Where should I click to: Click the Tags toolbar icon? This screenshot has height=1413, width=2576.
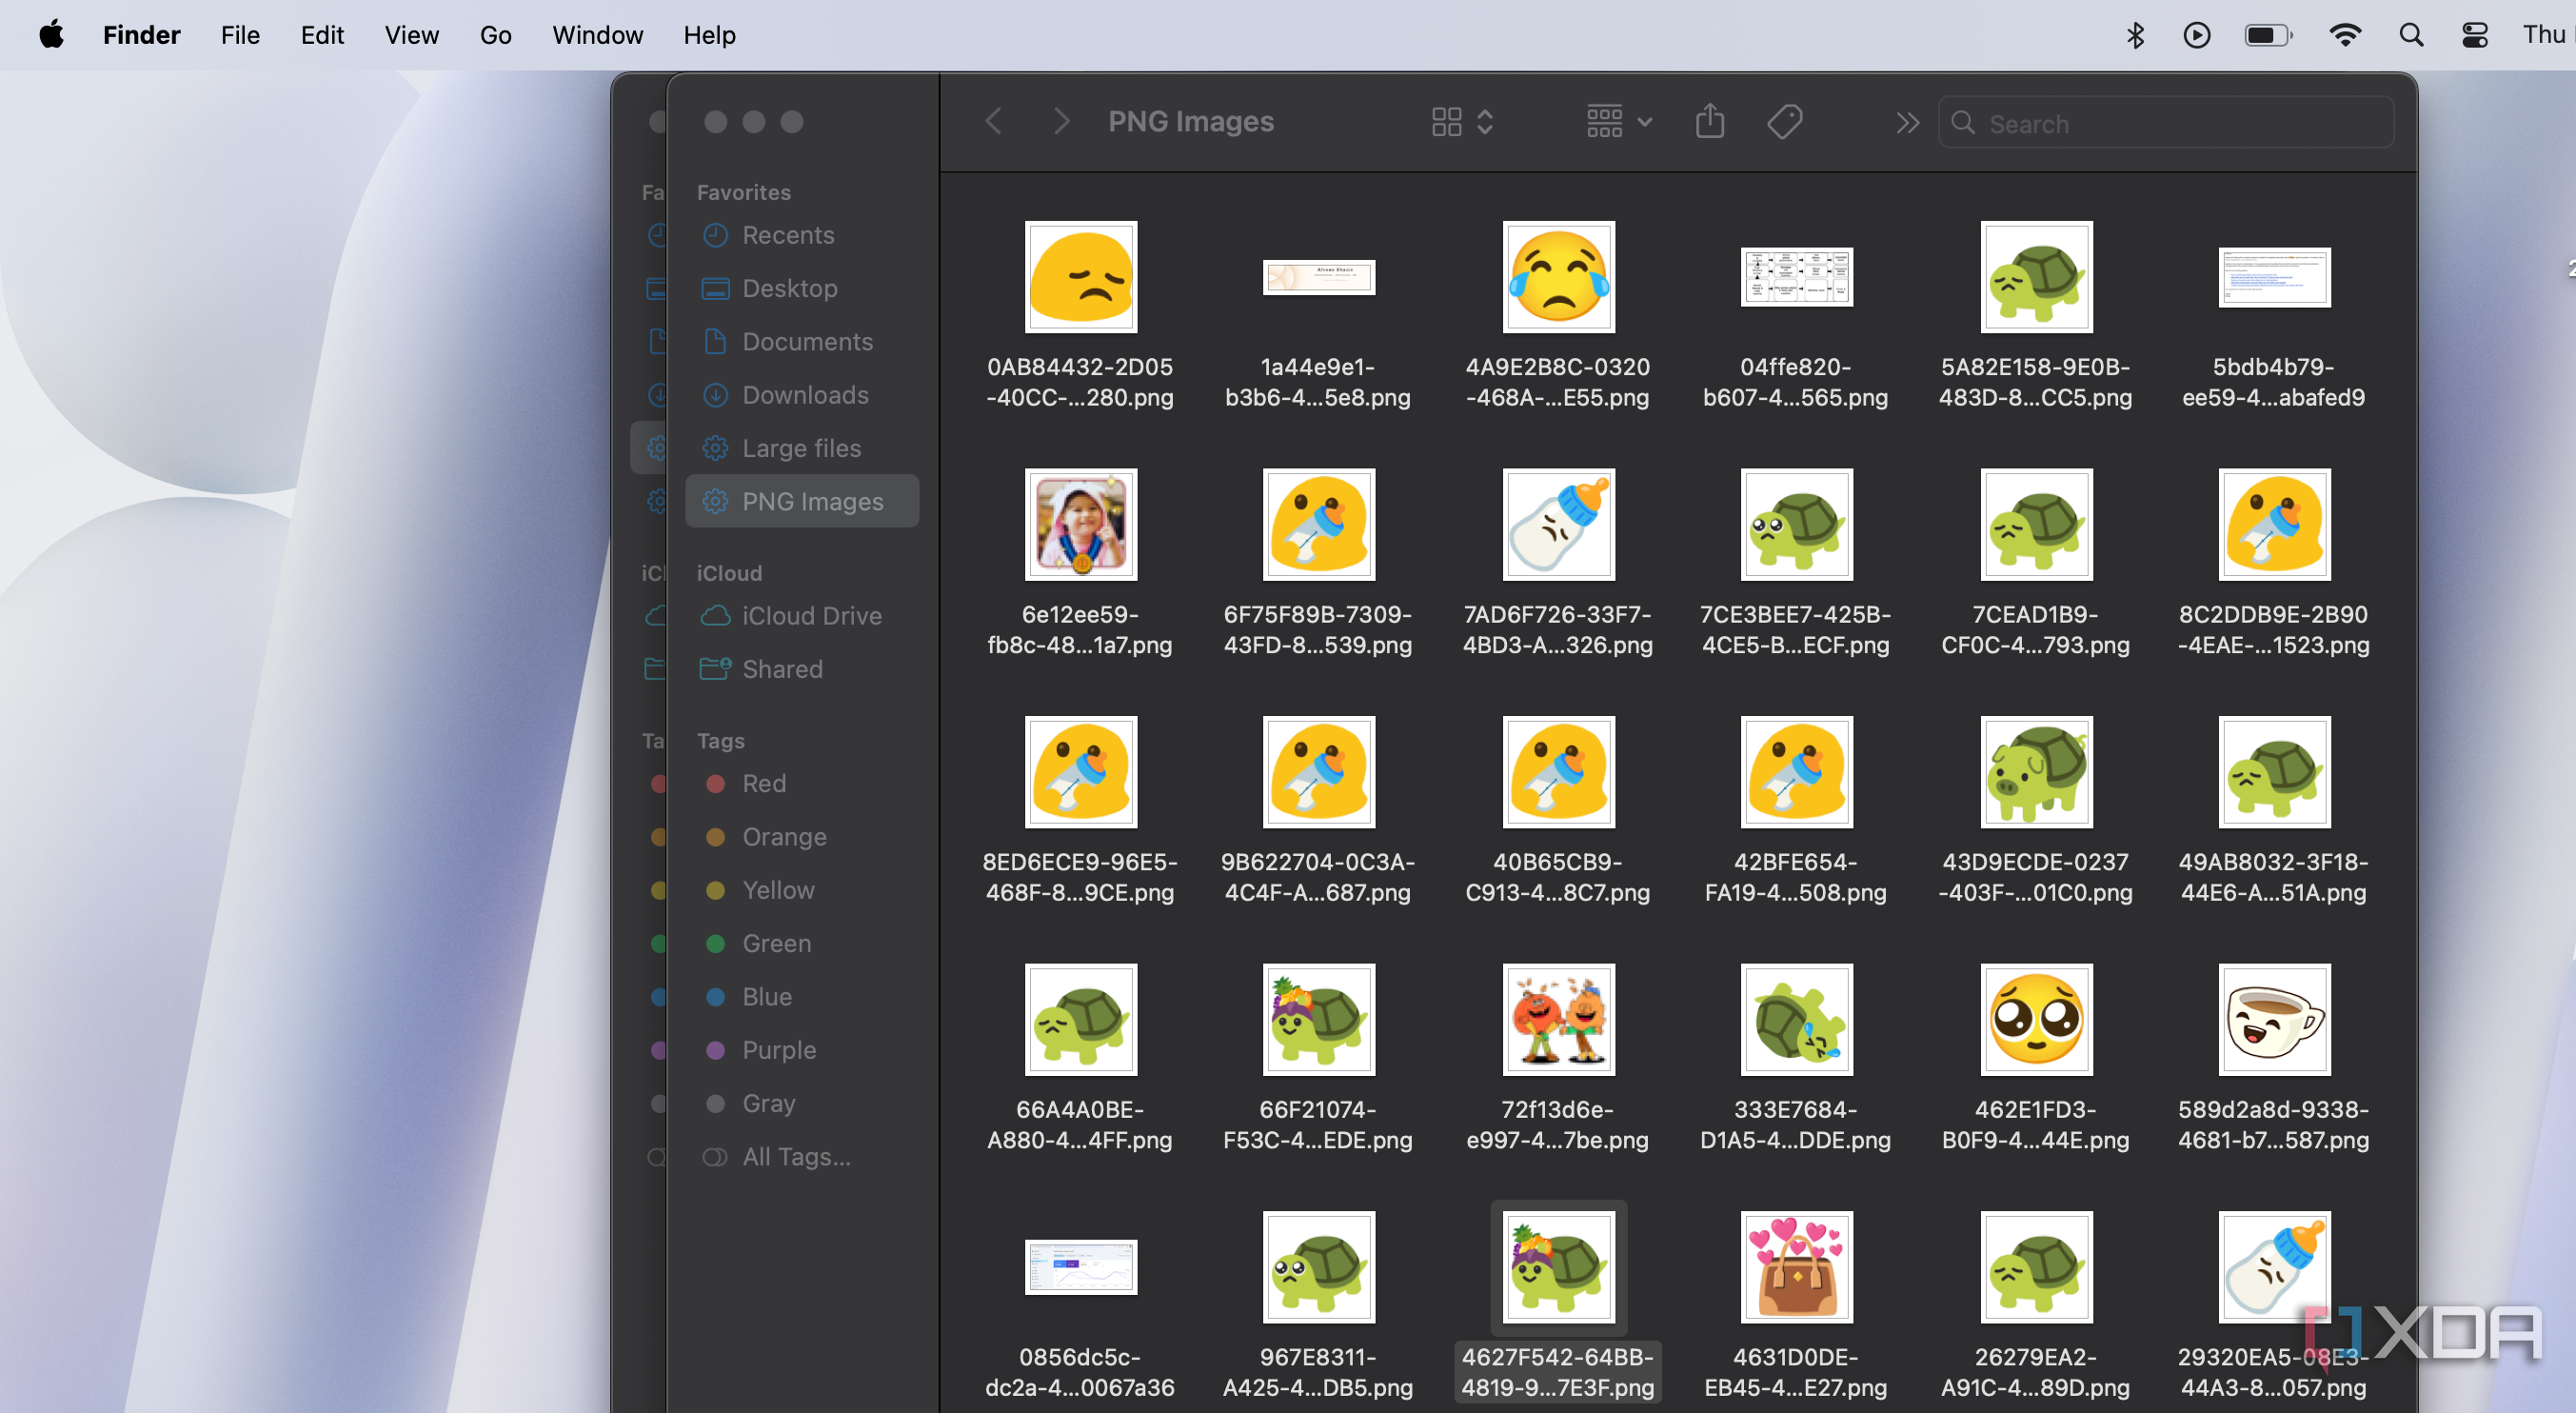coord(1785,122)
